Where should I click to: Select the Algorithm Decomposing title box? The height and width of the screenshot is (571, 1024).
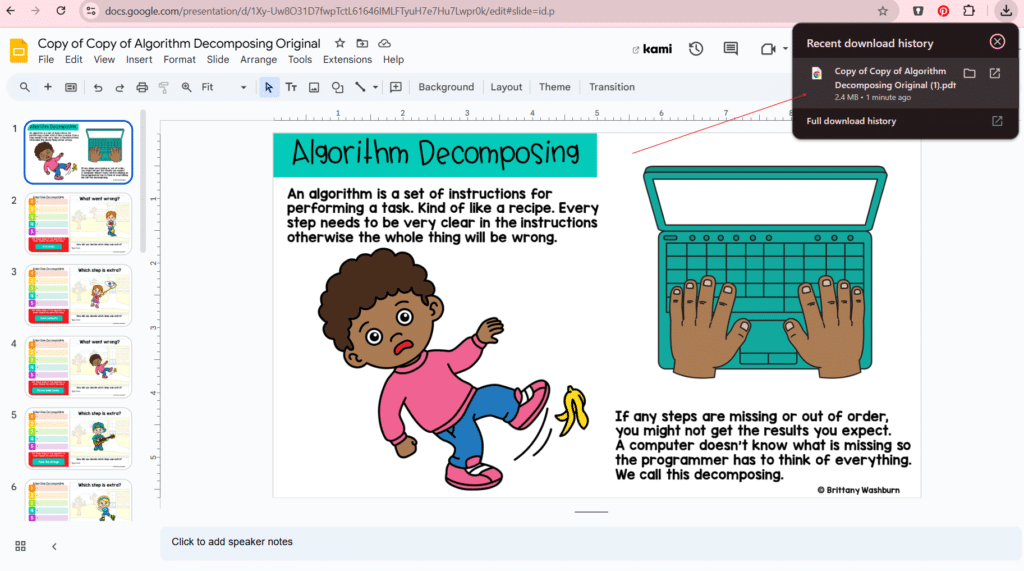435,155
